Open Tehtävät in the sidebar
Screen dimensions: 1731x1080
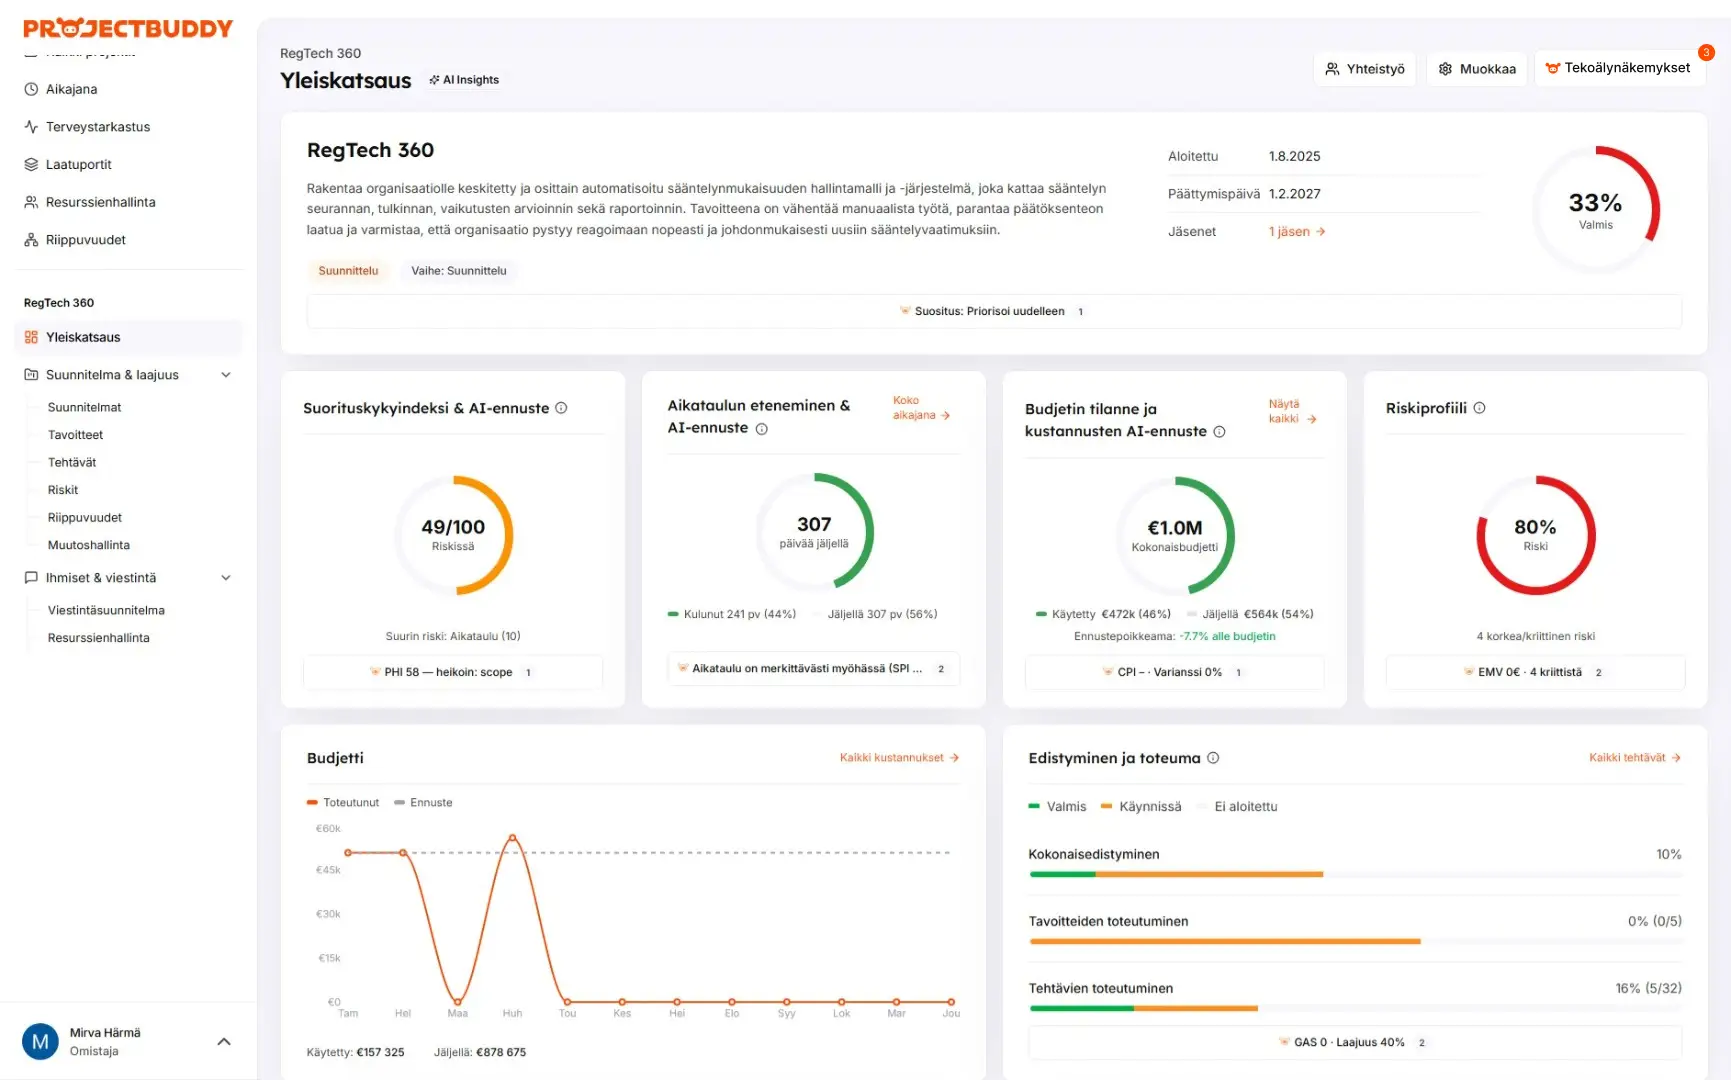coord(72,463)
